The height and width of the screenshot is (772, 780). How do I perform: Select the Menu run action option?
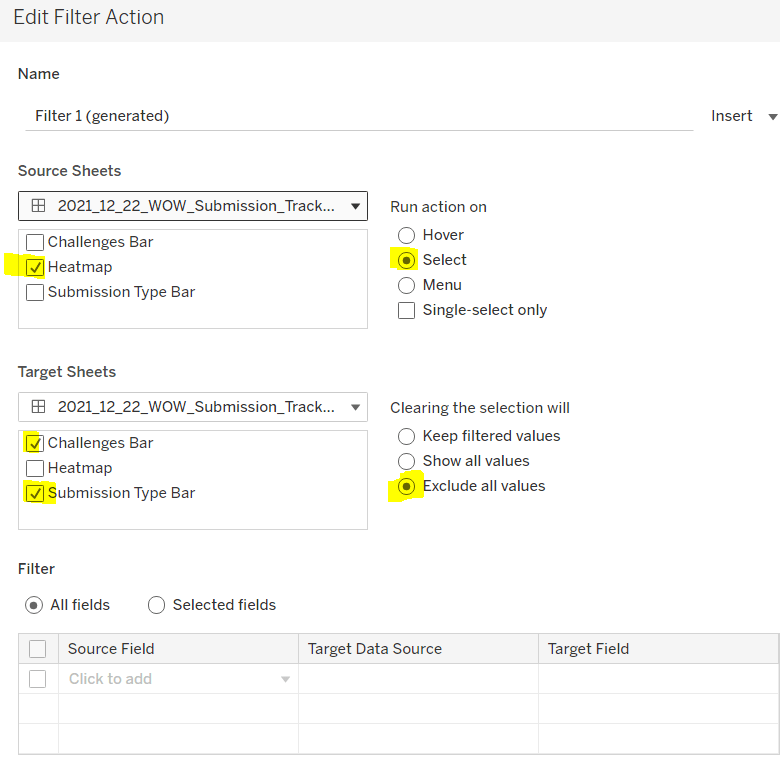click(406, 285)
